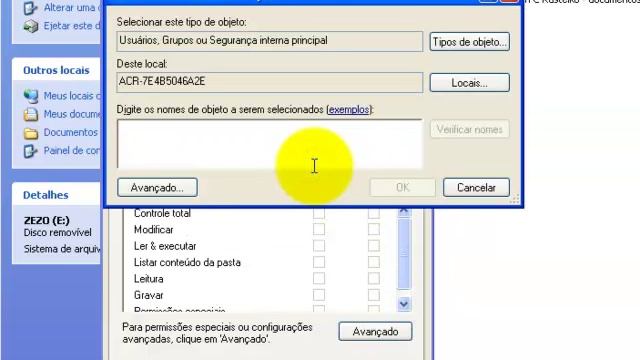Screen dimensions: 640x360
Task: Open the Avançado... dialog button
Action: click(157, 188)
